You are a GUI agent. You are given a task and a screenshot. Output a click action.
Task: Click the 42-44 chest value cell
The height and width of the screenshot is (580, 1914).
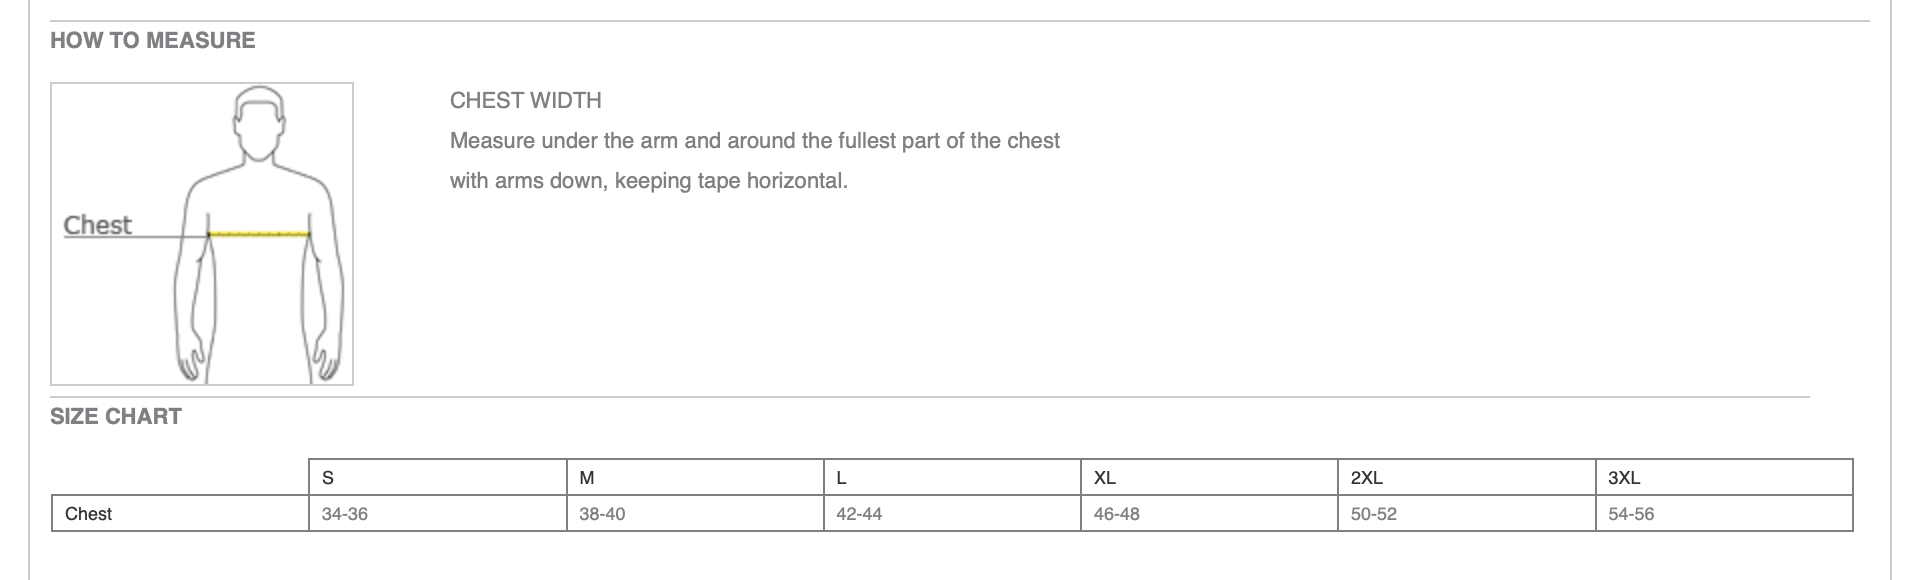(x=952, y=513)
